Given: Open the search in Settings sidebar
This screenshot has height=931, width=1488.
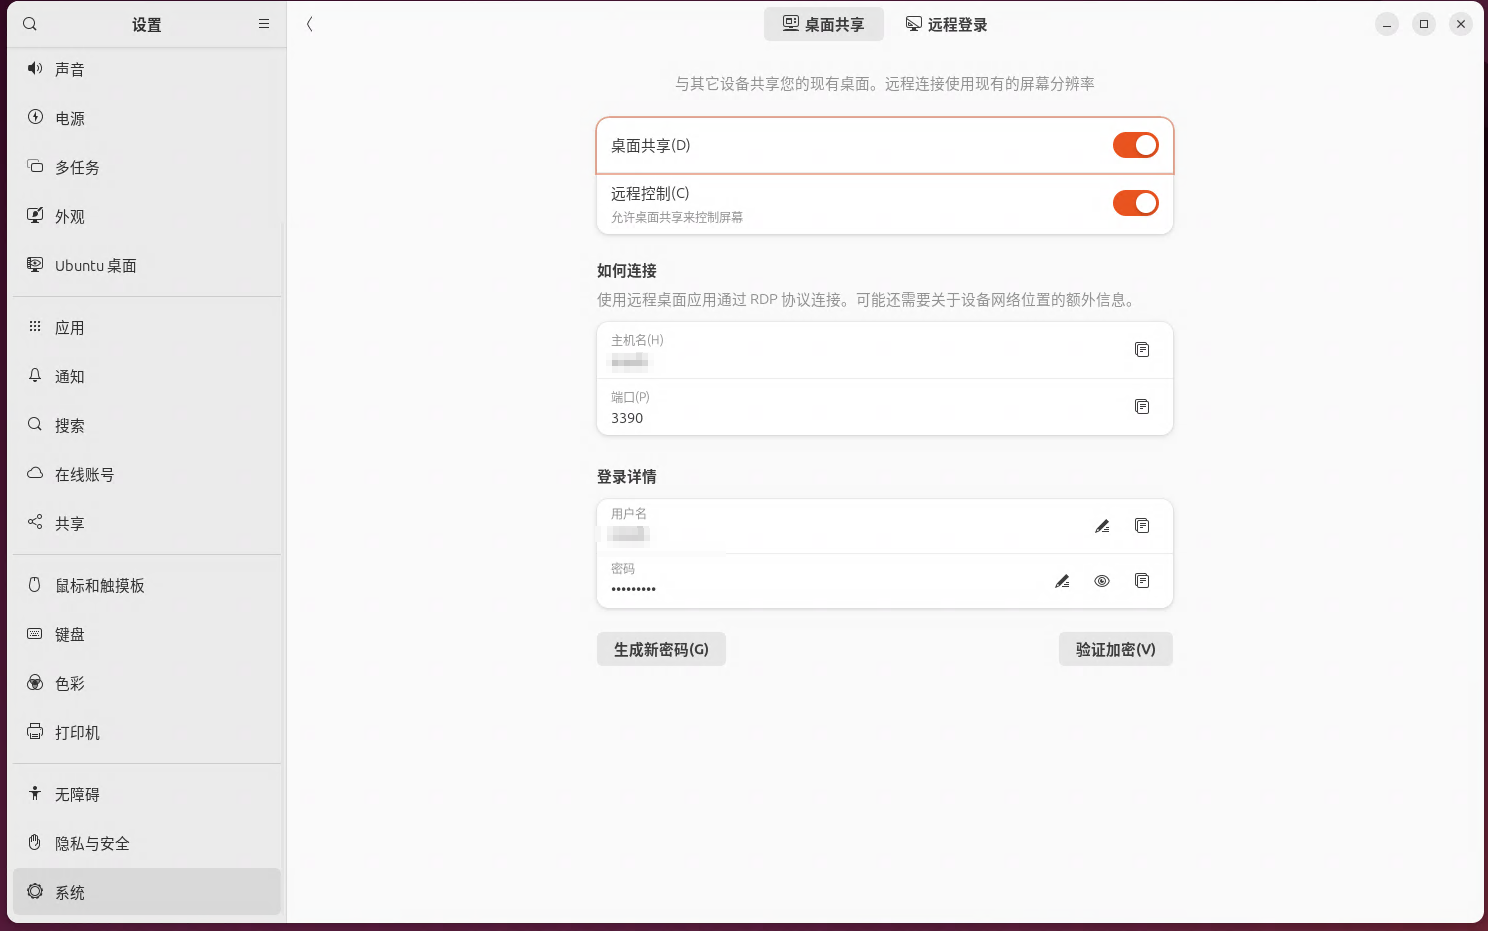Looking at the screenshot, I should tap(29, 23).
